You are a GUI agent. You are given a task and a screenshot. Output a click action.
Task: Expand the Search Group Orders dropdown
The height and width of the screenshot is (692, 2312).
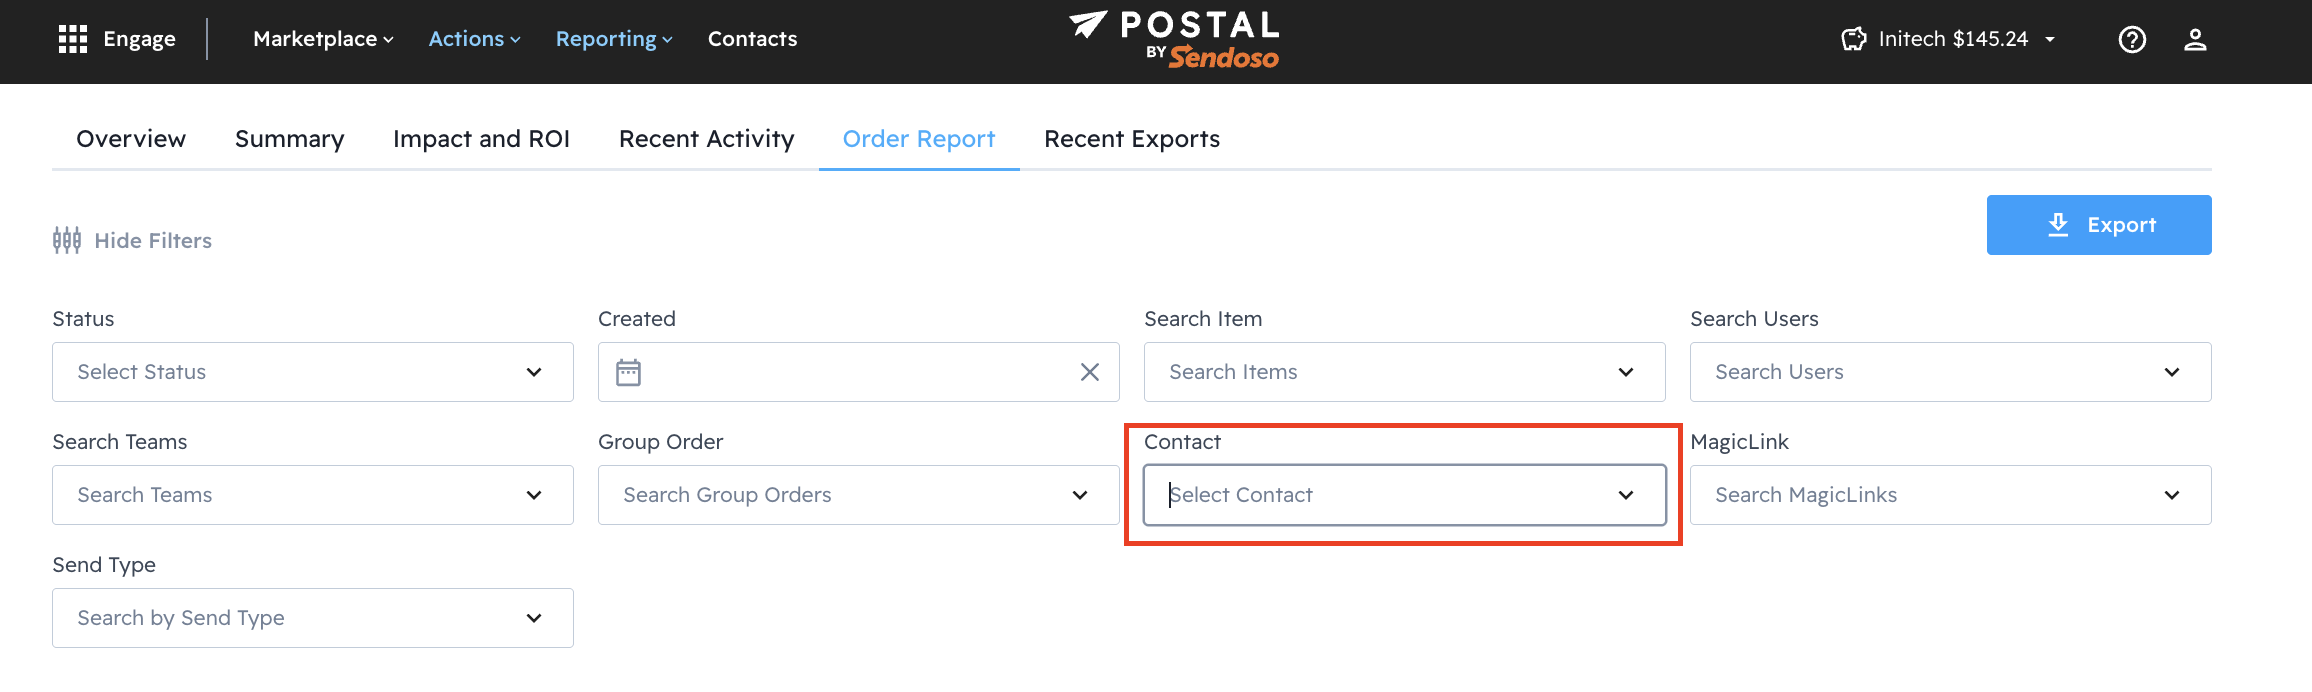point(858,495)
